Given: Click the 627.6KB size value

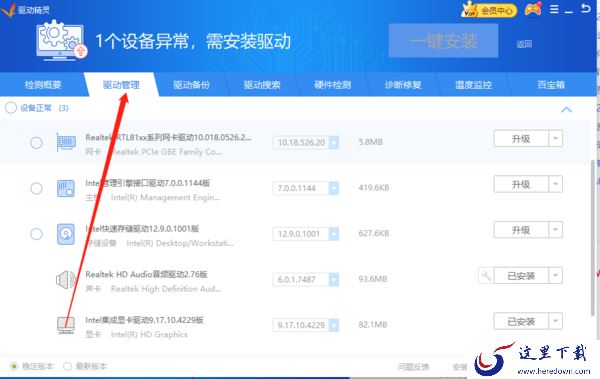Looking at the screenshot, I should tap(374, 233).
